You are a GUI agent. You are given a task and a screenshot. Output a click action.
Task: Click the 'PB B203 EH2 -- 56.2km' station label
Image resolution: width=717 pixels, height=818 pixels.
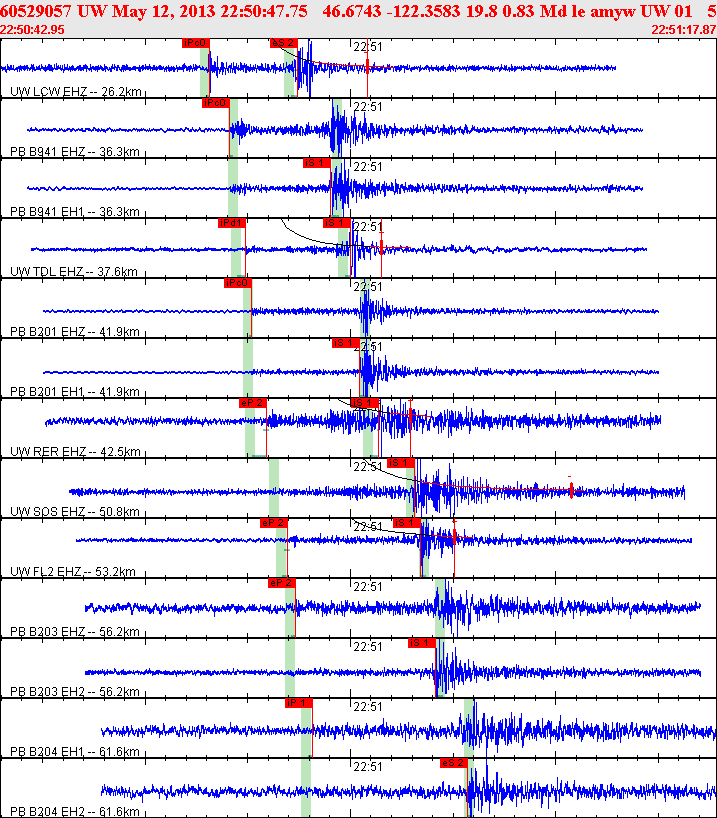click(x=75, y=692)
